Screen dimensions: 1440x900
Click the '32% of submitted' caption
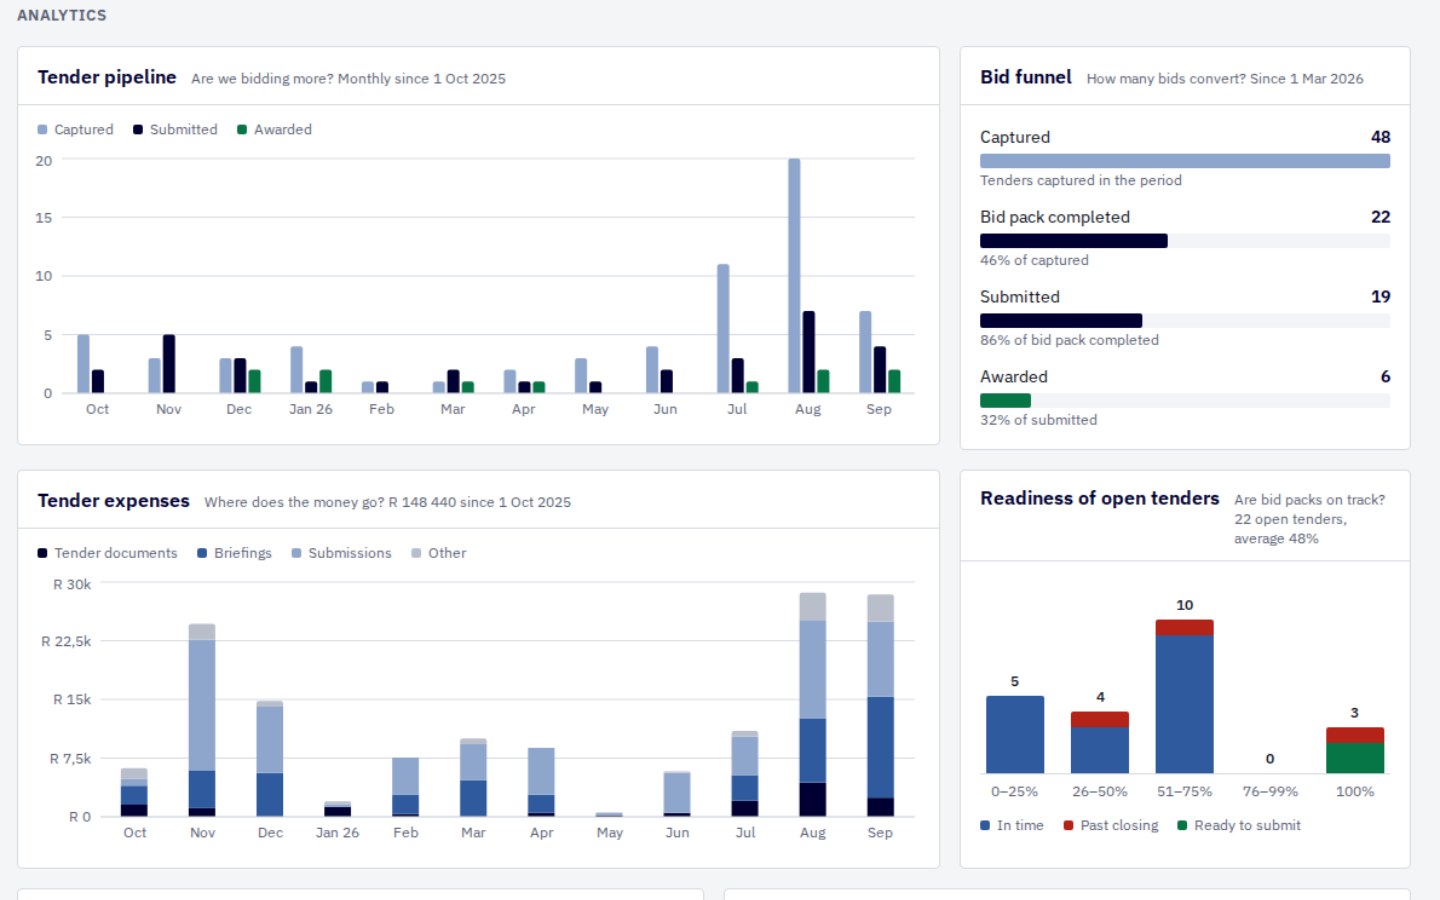pos(1038,420)
